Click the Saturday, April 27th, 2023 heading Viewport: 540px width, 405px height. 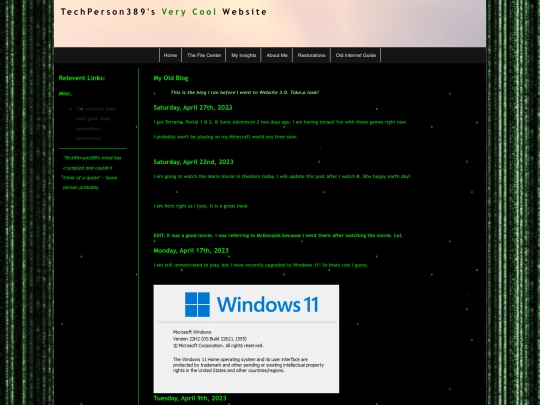(x=193, y=108)
